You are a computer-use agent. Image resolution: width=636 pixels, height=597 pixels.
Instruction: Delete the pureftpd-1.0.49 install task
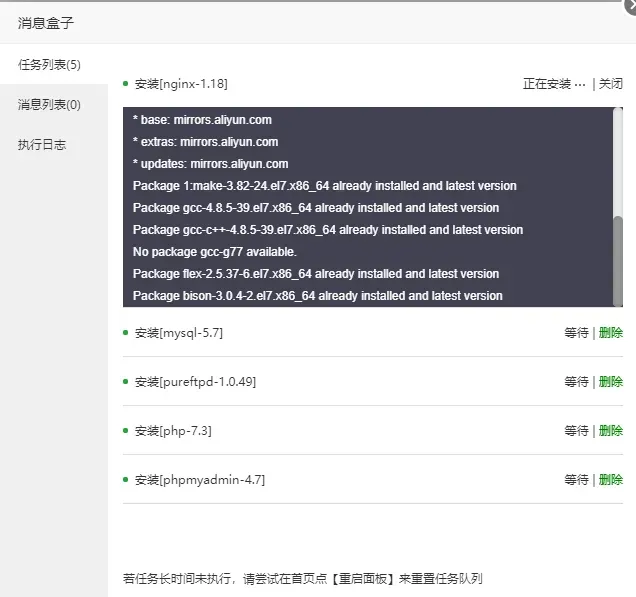(610, 381)
